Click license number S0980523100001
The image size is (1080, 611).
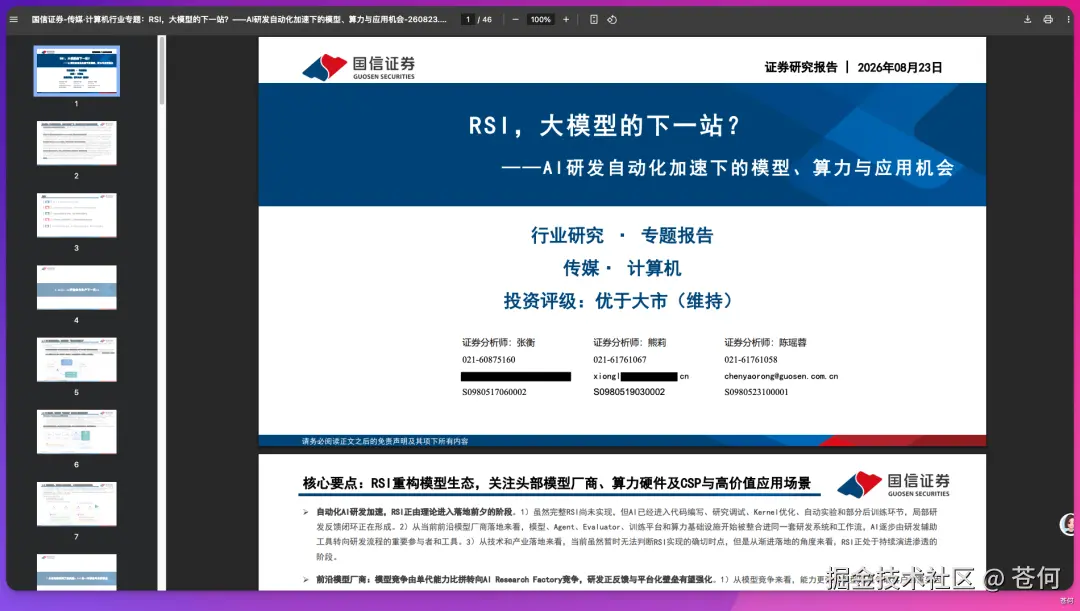point(756,392)
